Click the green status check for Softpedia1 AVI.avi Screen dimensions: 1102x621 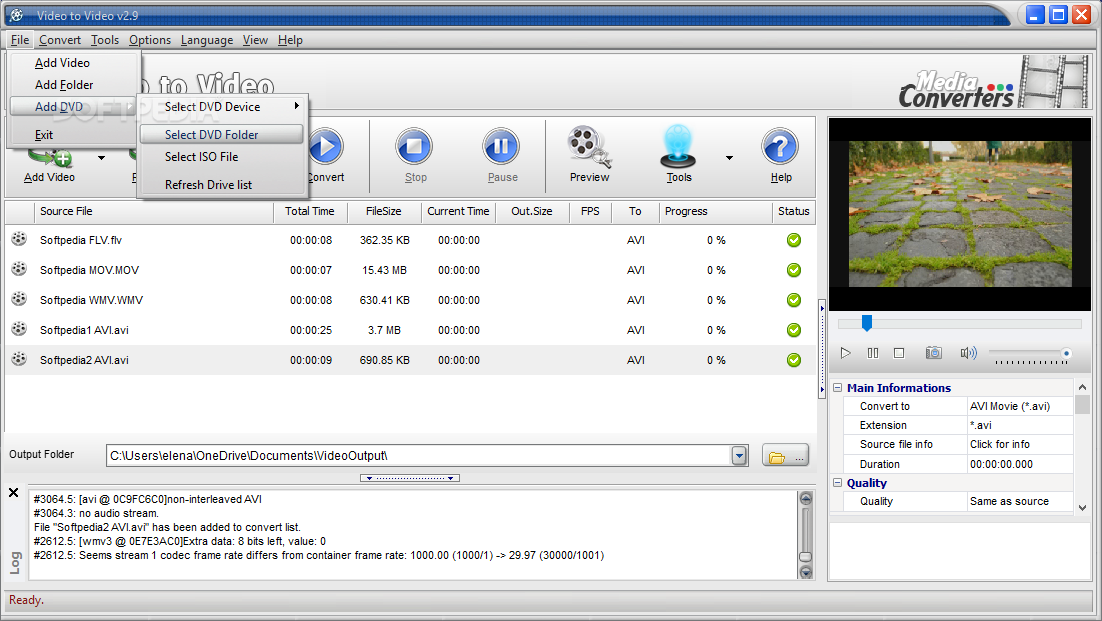(x=793, y=330)
